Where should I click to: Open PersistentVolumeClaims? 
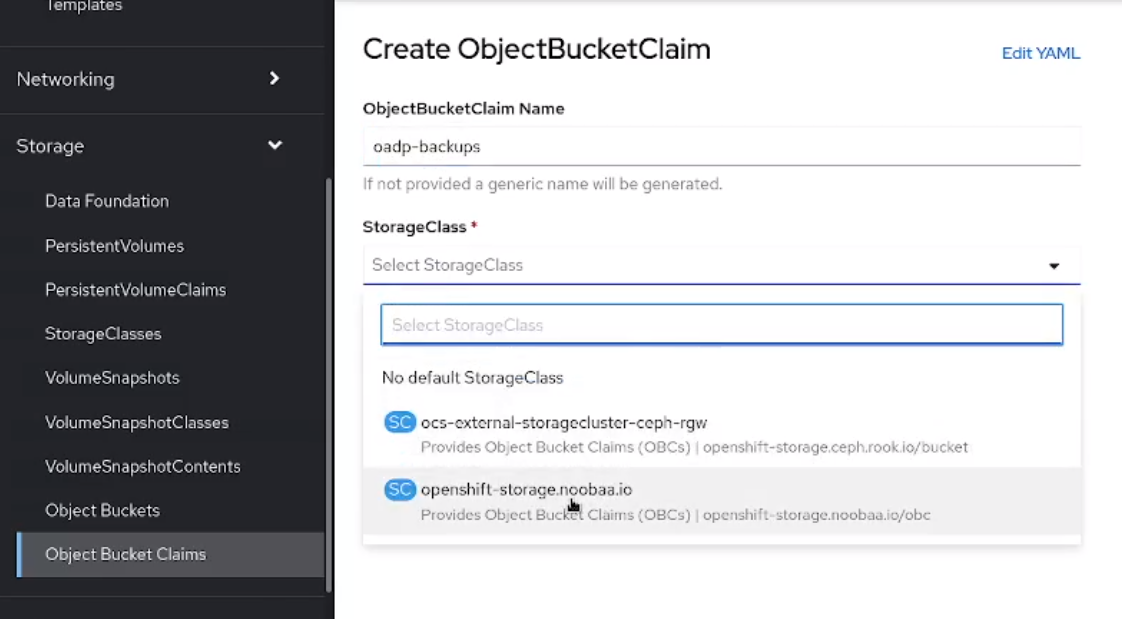coord(135,289)
